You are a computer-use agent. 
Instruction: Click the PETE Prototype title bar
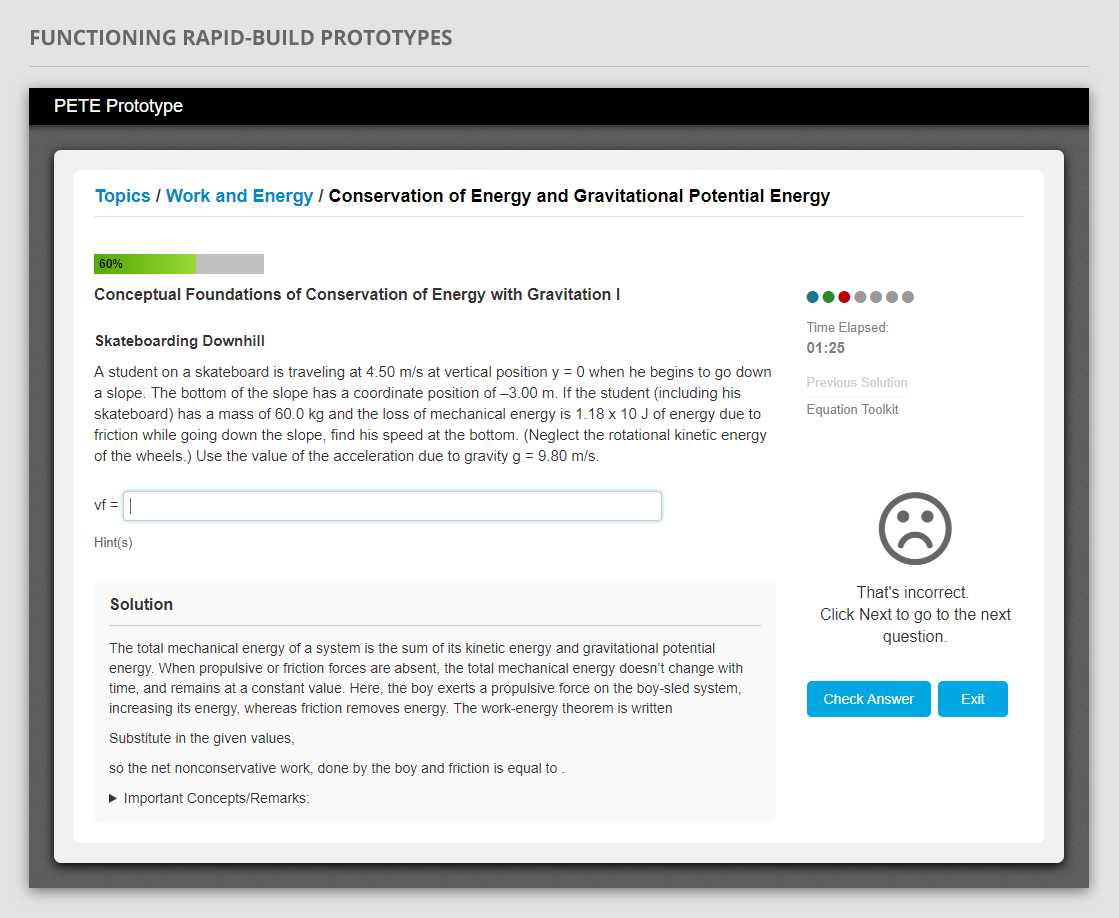pos(118,106)
